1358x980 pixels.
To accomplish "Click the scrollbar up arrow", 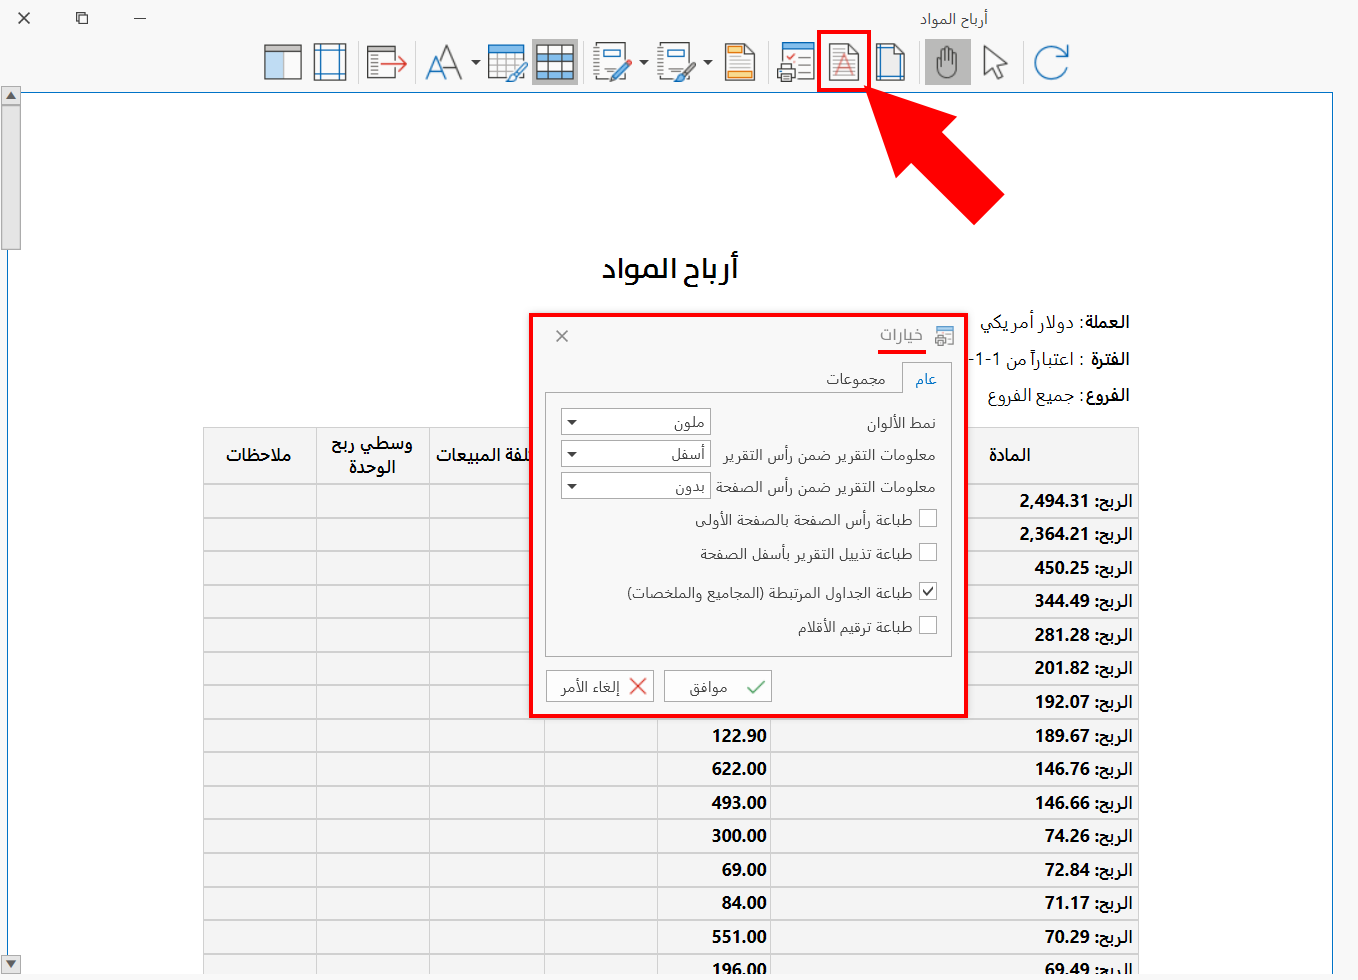I will click(11, 96).
